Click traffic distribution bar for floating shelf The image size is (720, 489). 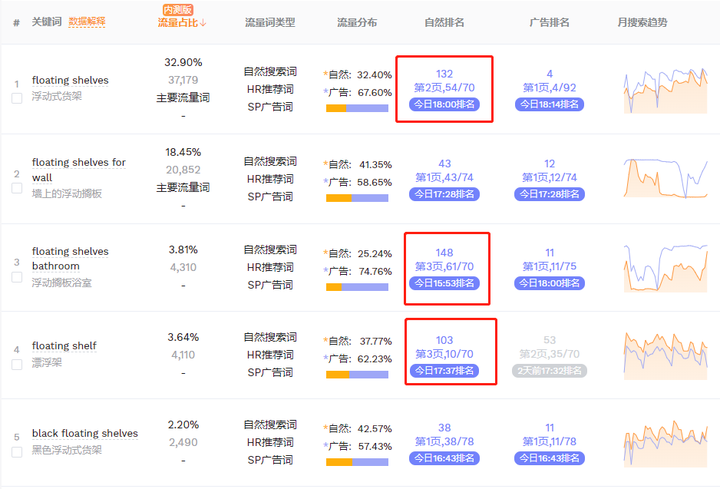pyautogui.click(x=357, y=374)
